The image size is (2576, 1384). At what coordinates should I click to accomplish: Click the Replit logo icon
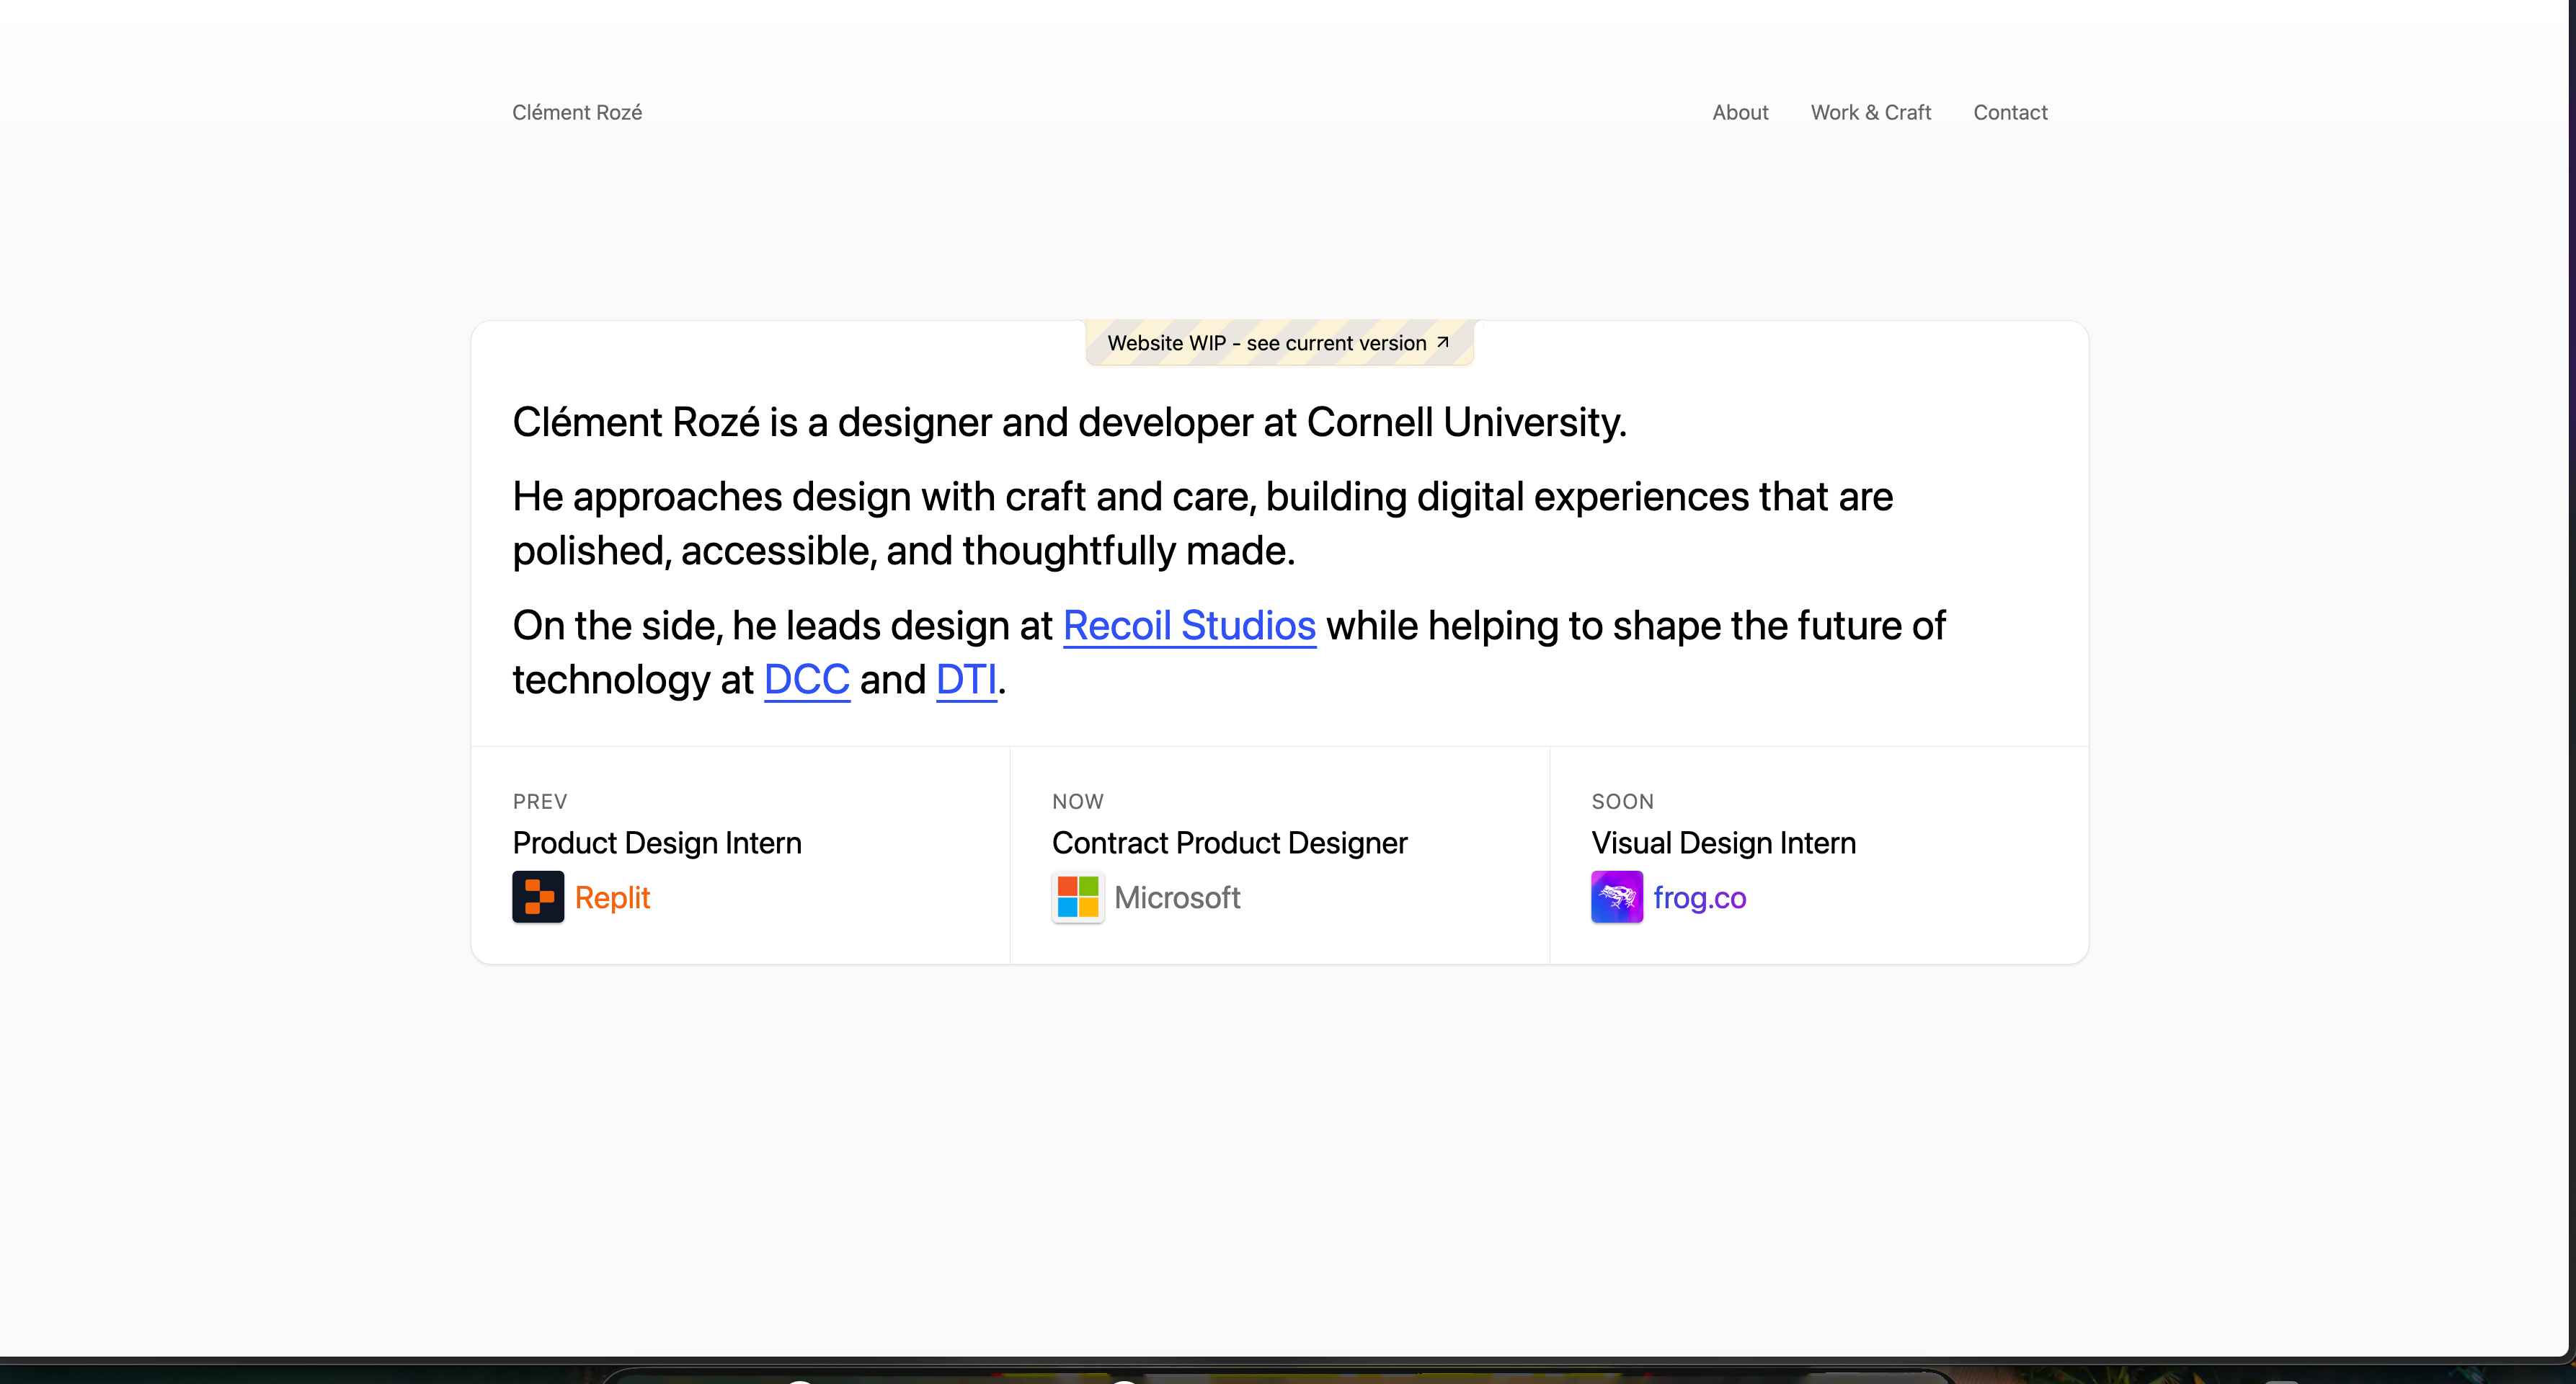click(538, 897)
